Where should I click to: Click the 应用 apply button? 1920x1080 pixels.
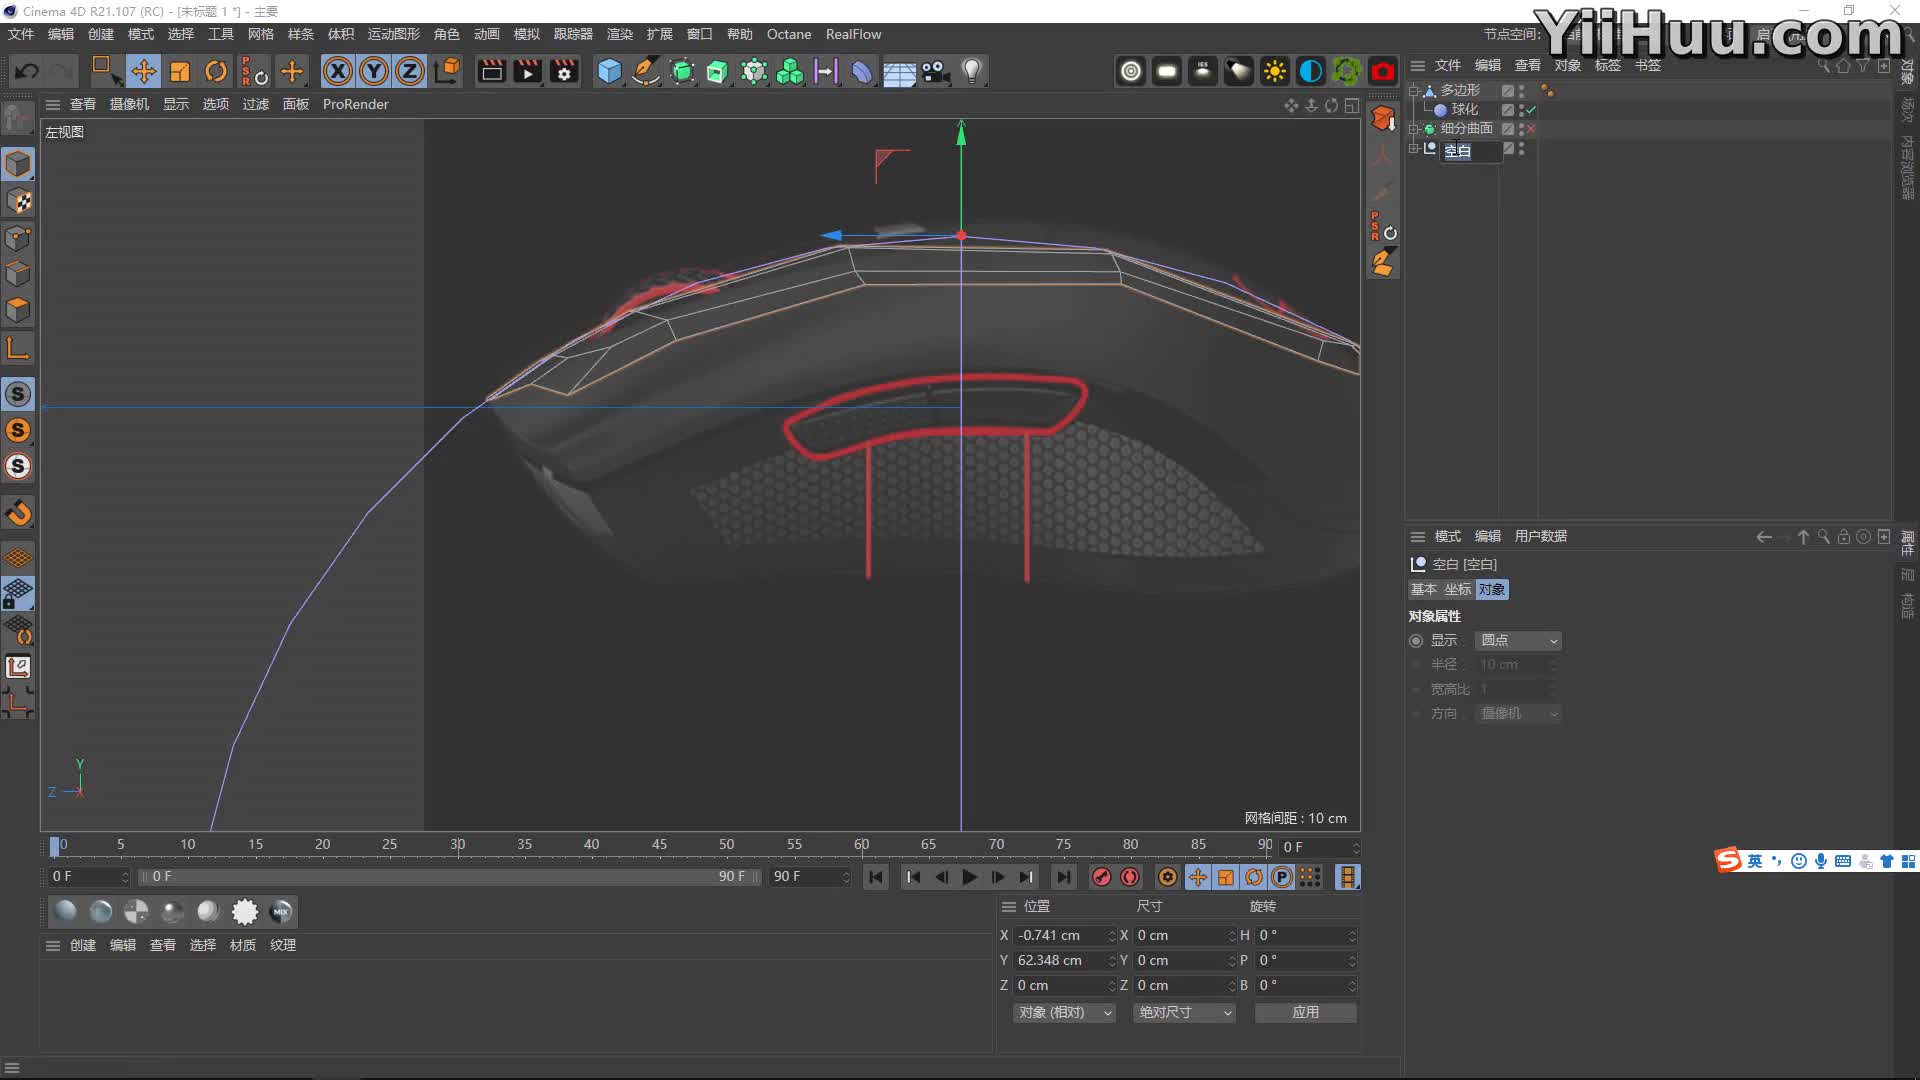1305,1012
